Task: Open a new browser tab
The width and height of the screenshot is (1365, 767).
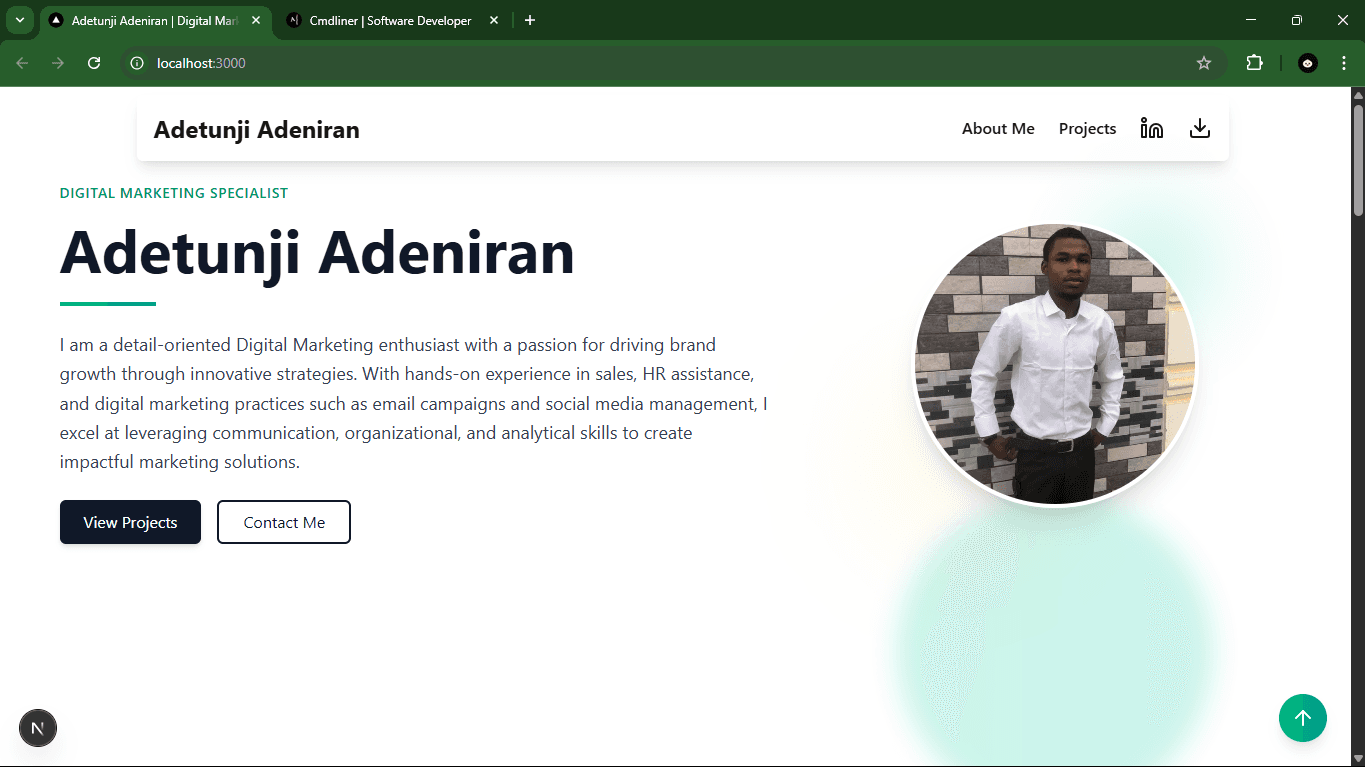Action: 530,20
